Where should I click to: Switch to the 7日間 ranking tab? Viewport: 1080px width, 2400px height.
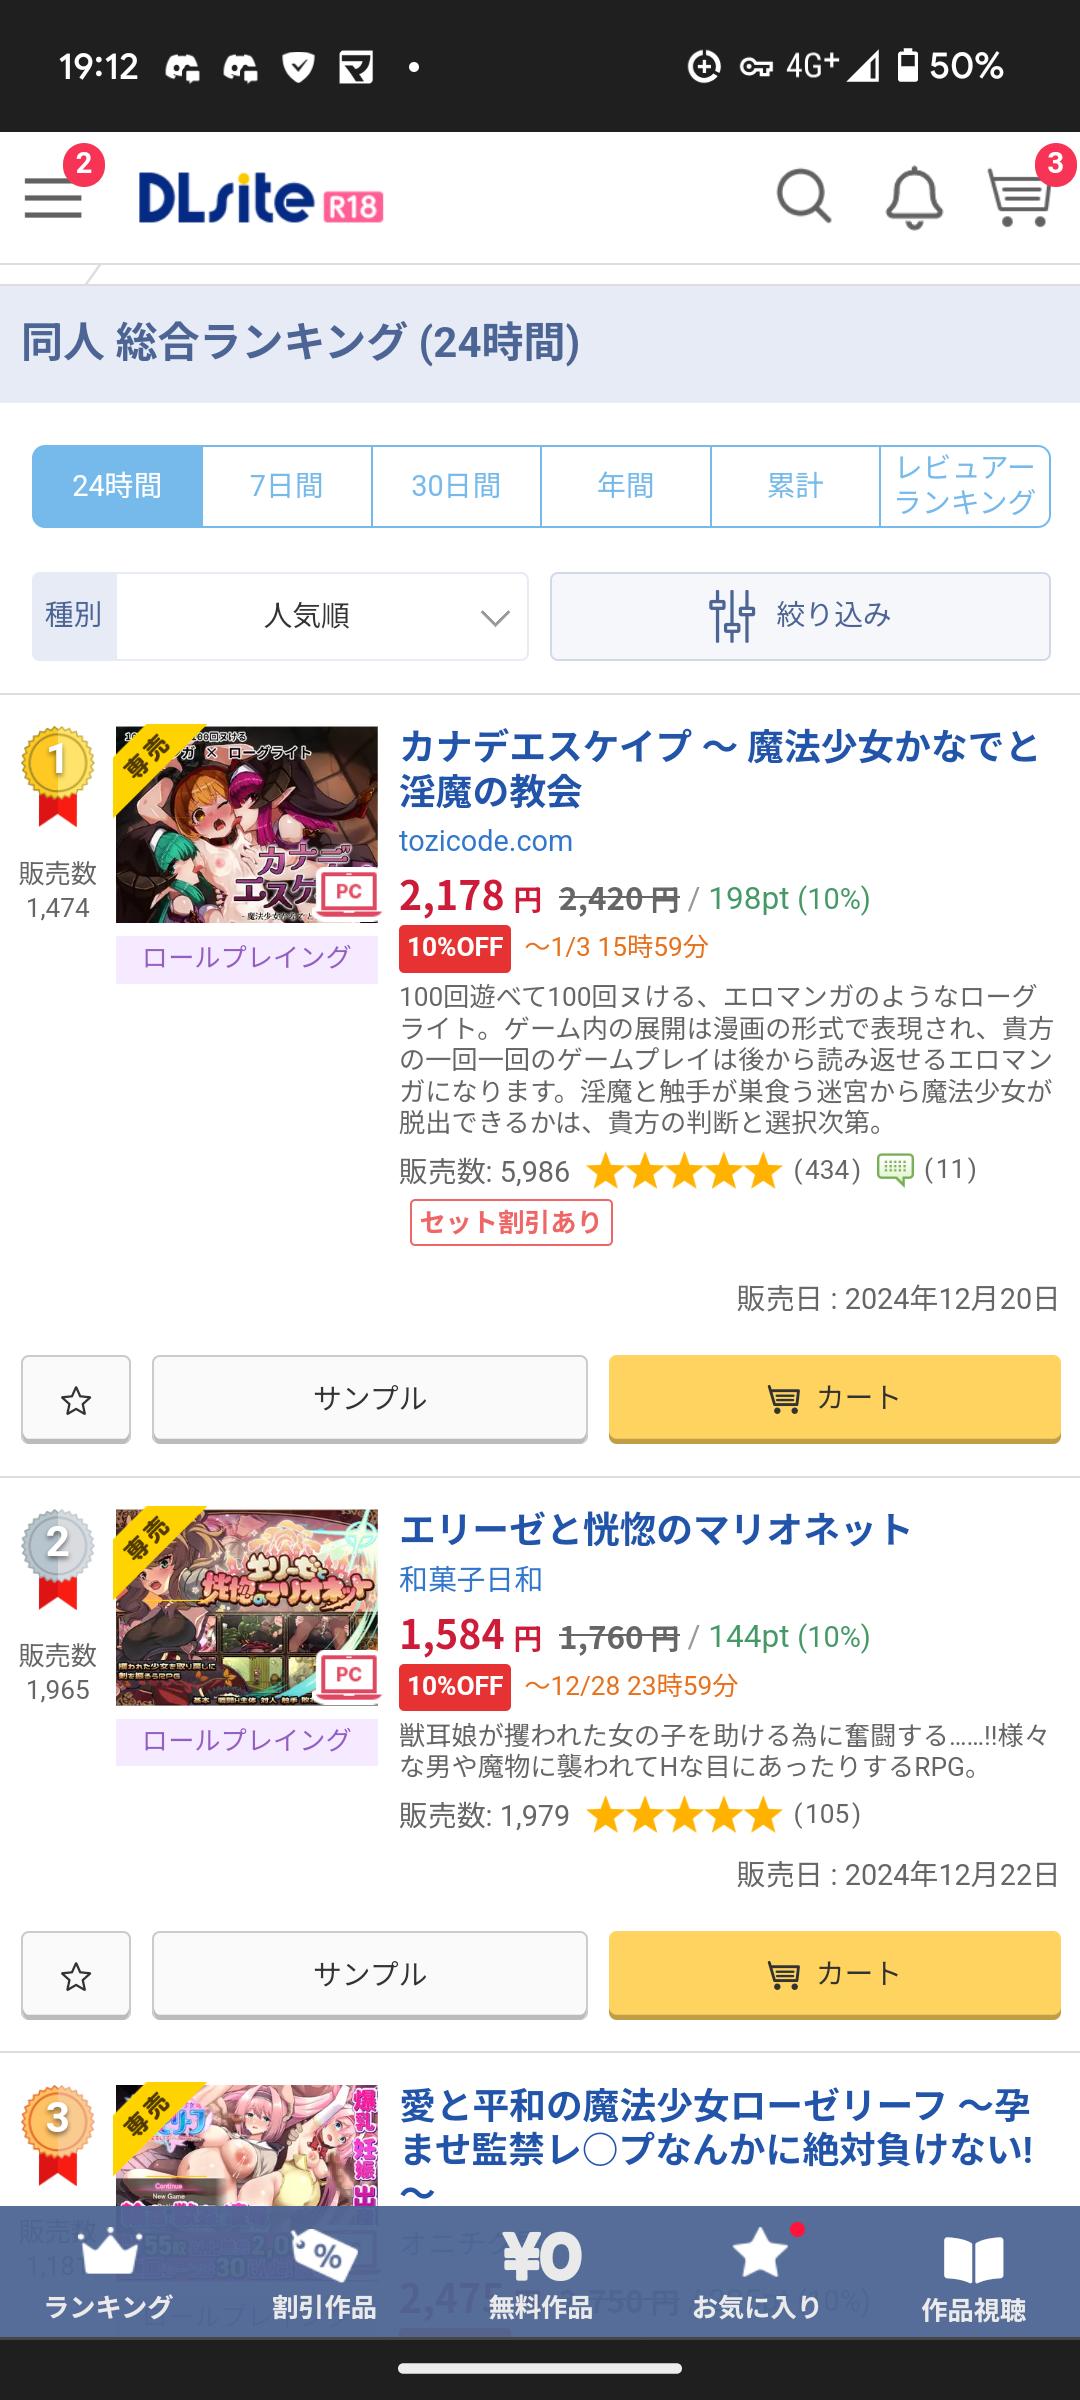(287, 486)
